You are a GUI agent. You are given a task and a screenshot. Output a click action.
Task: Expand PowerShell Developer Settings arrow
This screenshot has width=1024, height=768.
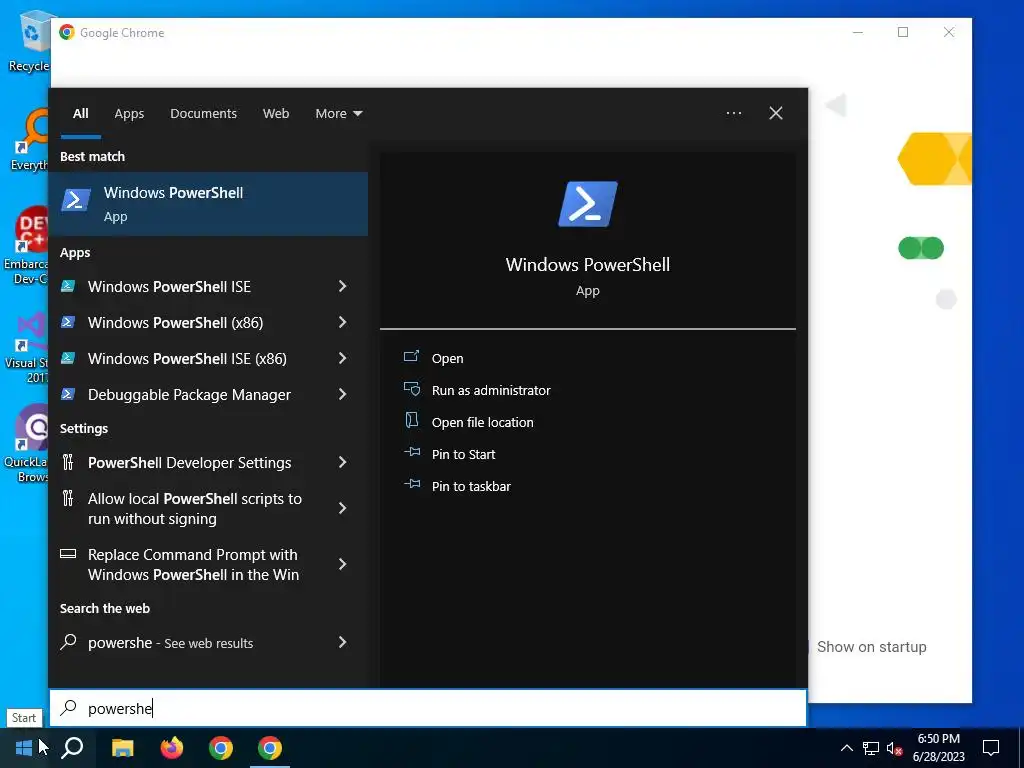coord(342,462)
